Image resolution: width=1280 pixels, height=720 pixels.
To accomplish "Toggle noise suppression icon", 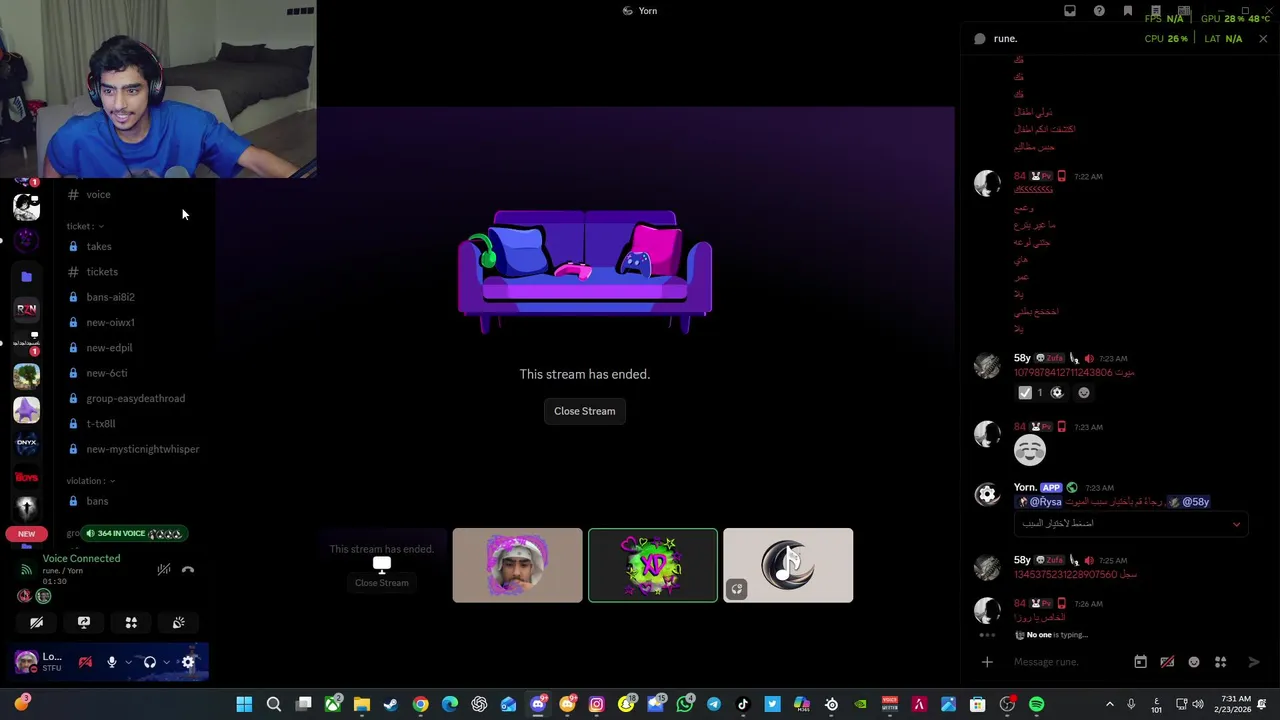I will click(x=163, y=569).
